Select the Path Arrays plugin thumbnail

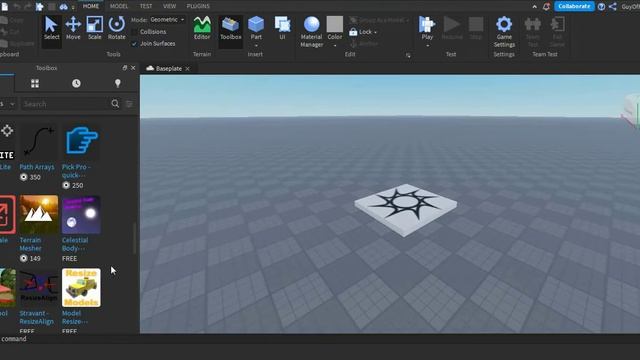click(x=38, y=142)
